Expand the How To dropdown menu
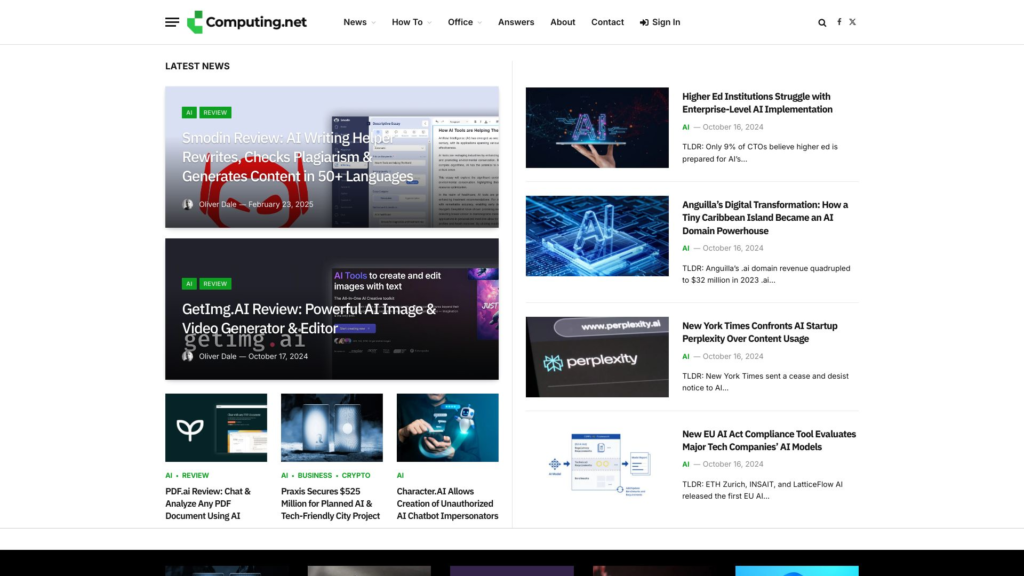The height and width of the screenshot is (576, 1024). [411, 22]
